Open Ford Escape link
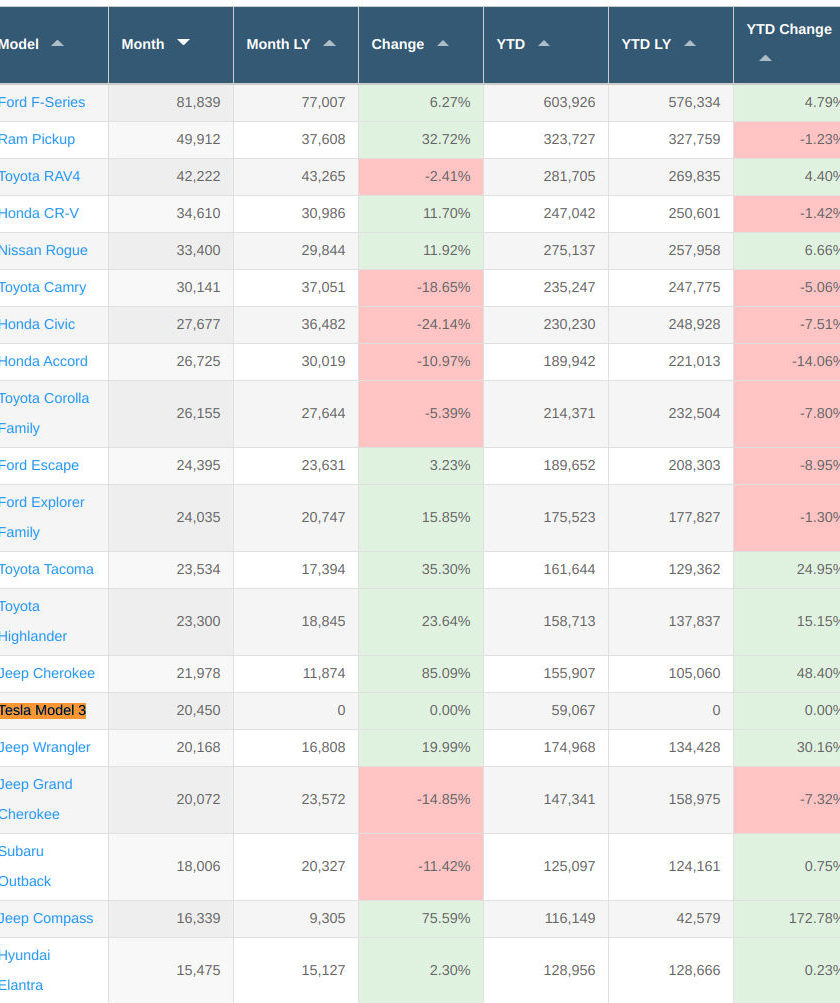This screenshot has height=1003, width=840. [x=39, y=466]
